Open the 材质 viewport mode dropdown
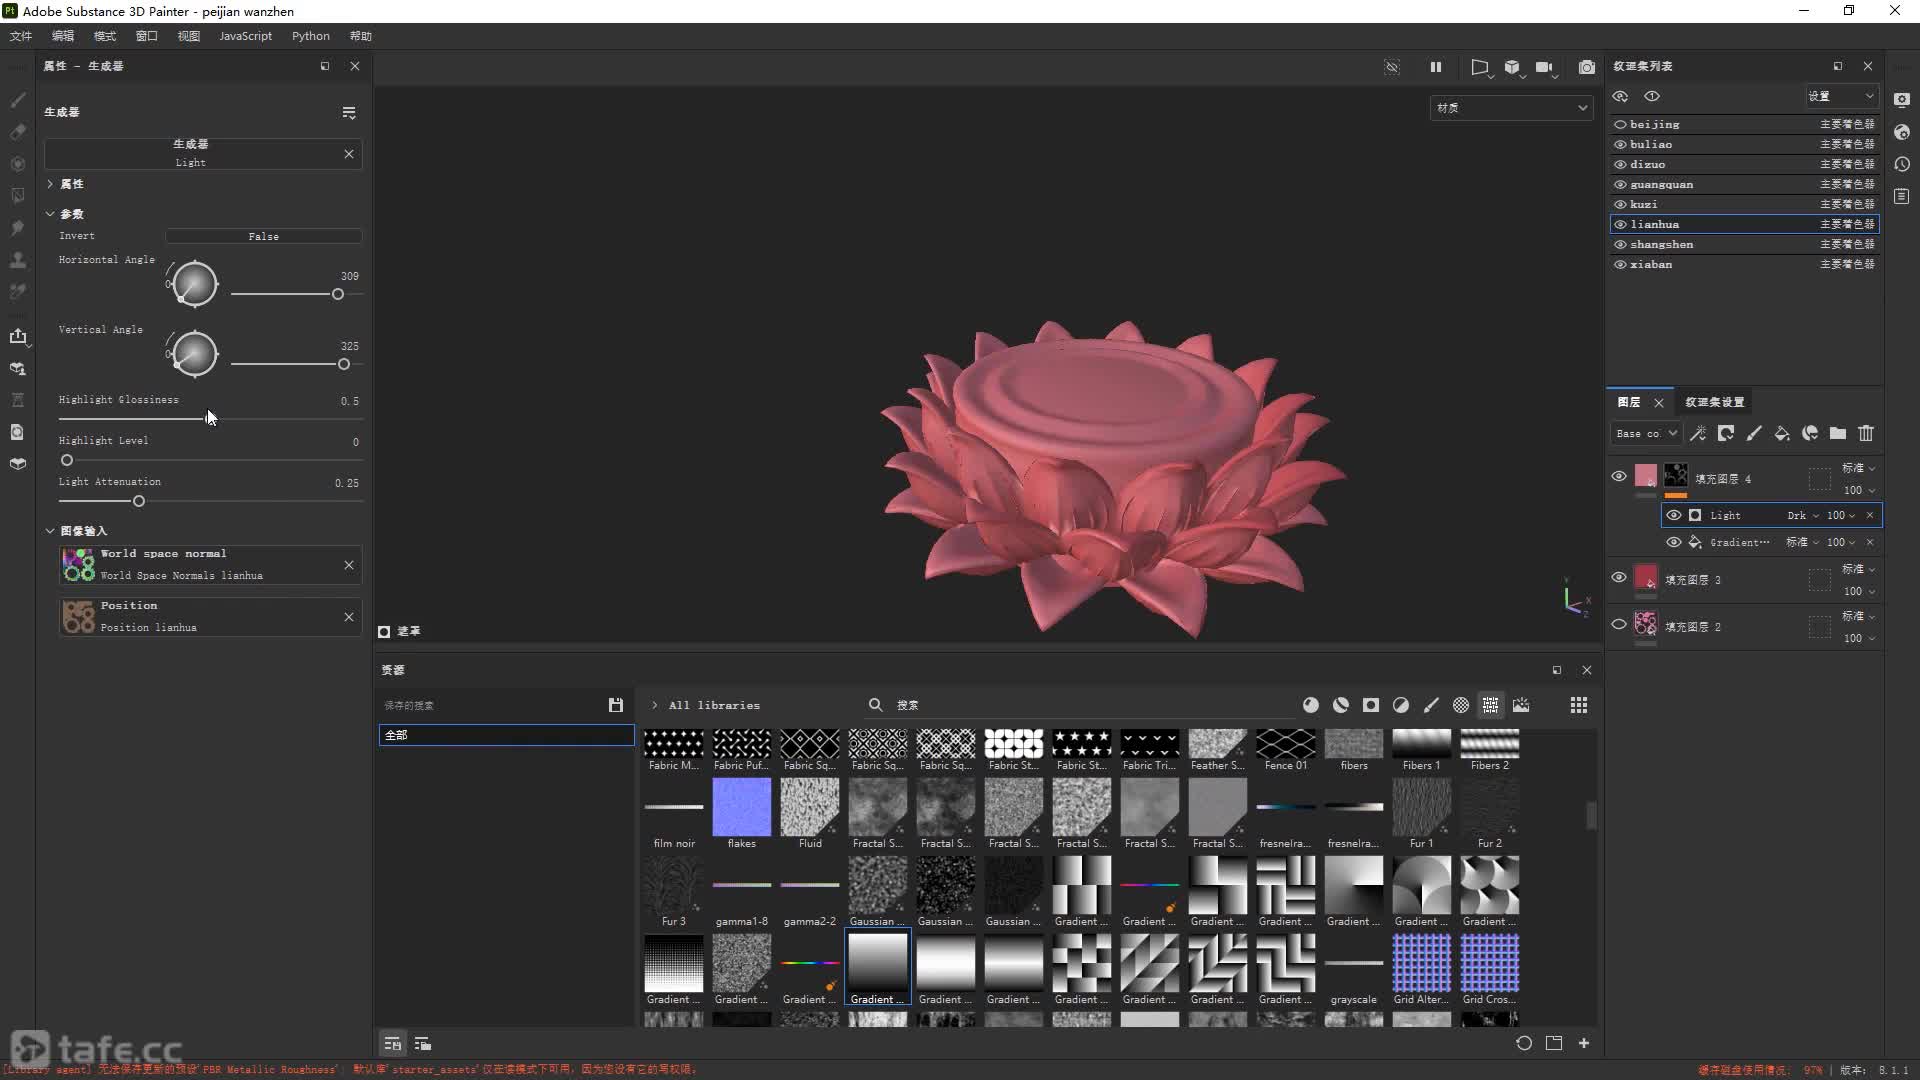This screenshot has height=1080, width=1920. (1511, 108)
